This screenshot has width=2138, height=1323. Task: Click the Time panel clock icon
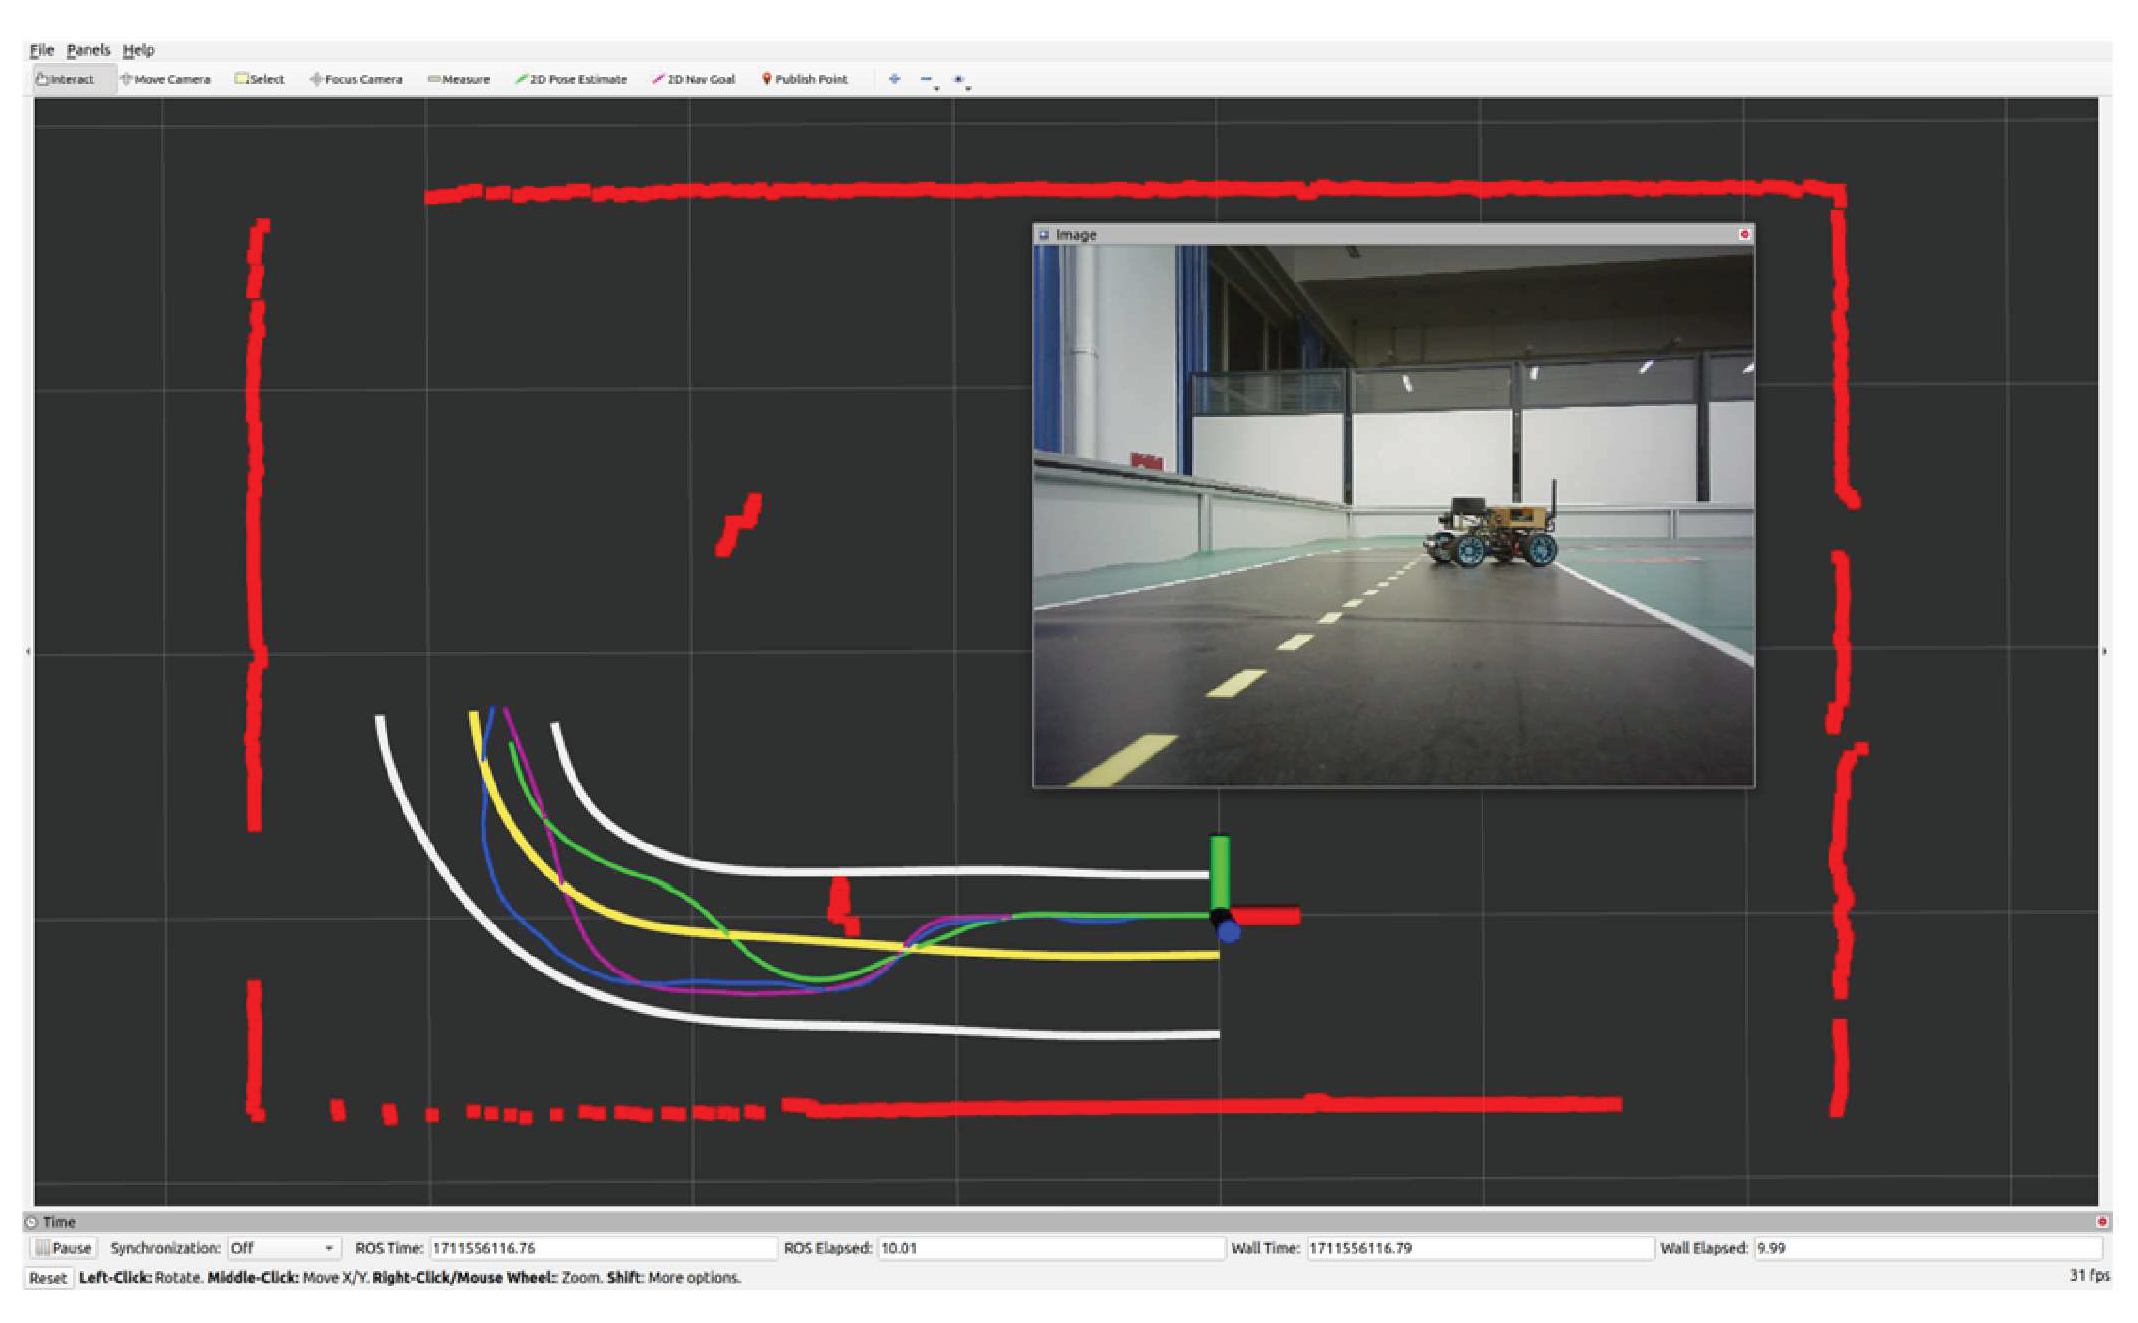(31, 1222)
